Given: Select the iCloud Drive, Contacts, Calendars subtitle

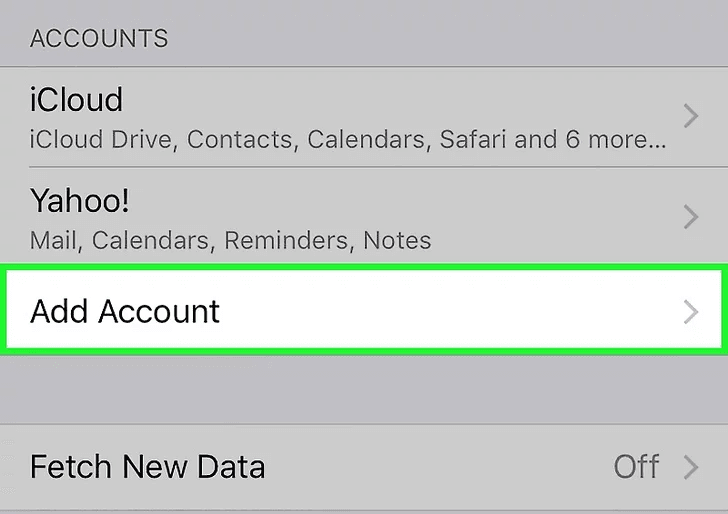Looking at the screenshot, I should [x=300, y=139].
